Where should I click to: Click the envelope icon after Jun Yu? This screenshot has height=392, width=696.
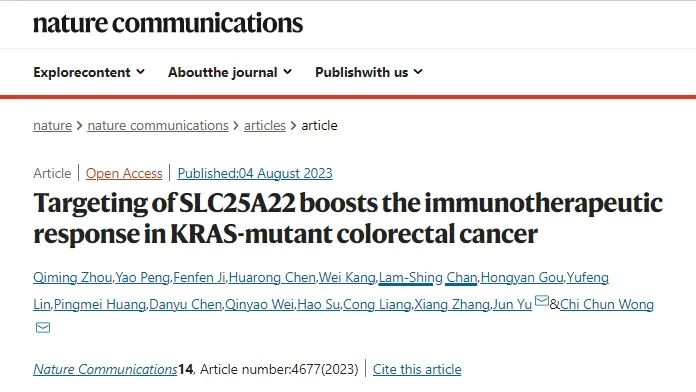tap(542, 301)
